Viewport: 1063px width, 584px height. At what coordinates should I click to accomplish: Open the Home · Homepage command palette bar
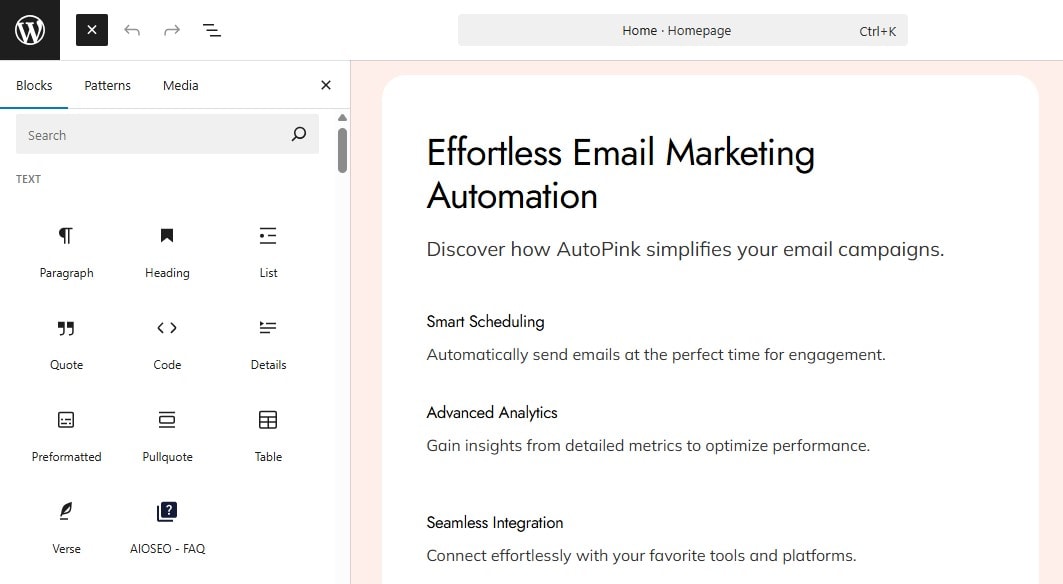click(683, 31)
